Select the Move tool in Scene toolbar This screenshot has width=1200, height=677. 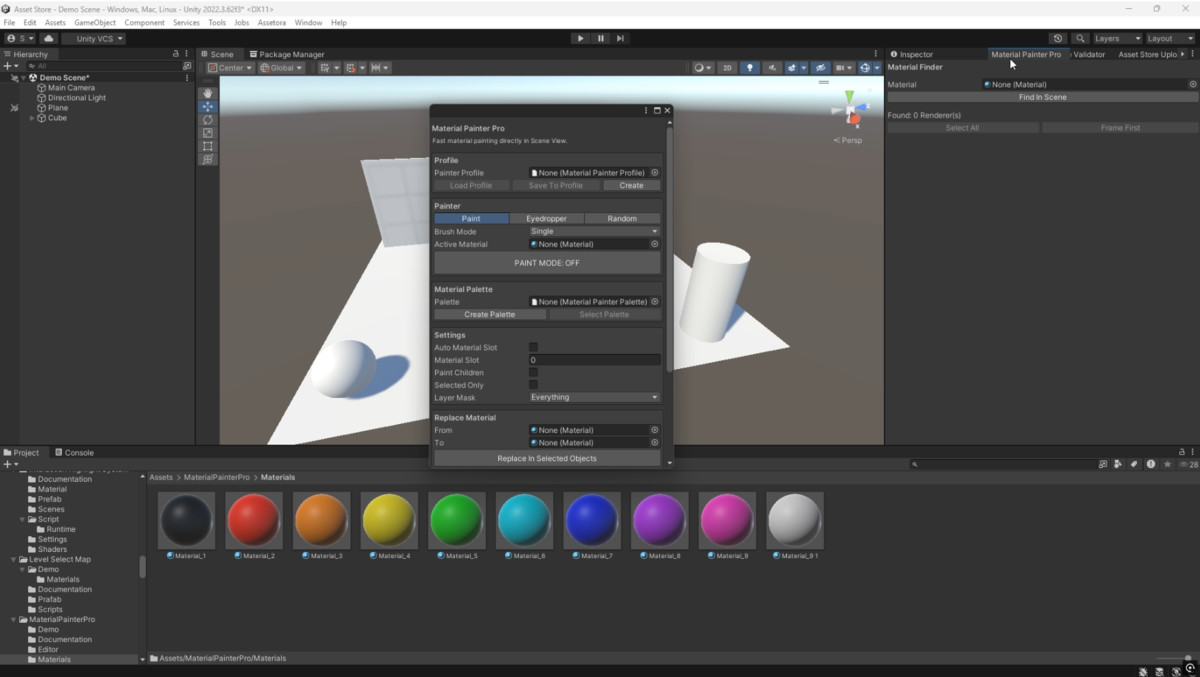(x=208, y=106)
